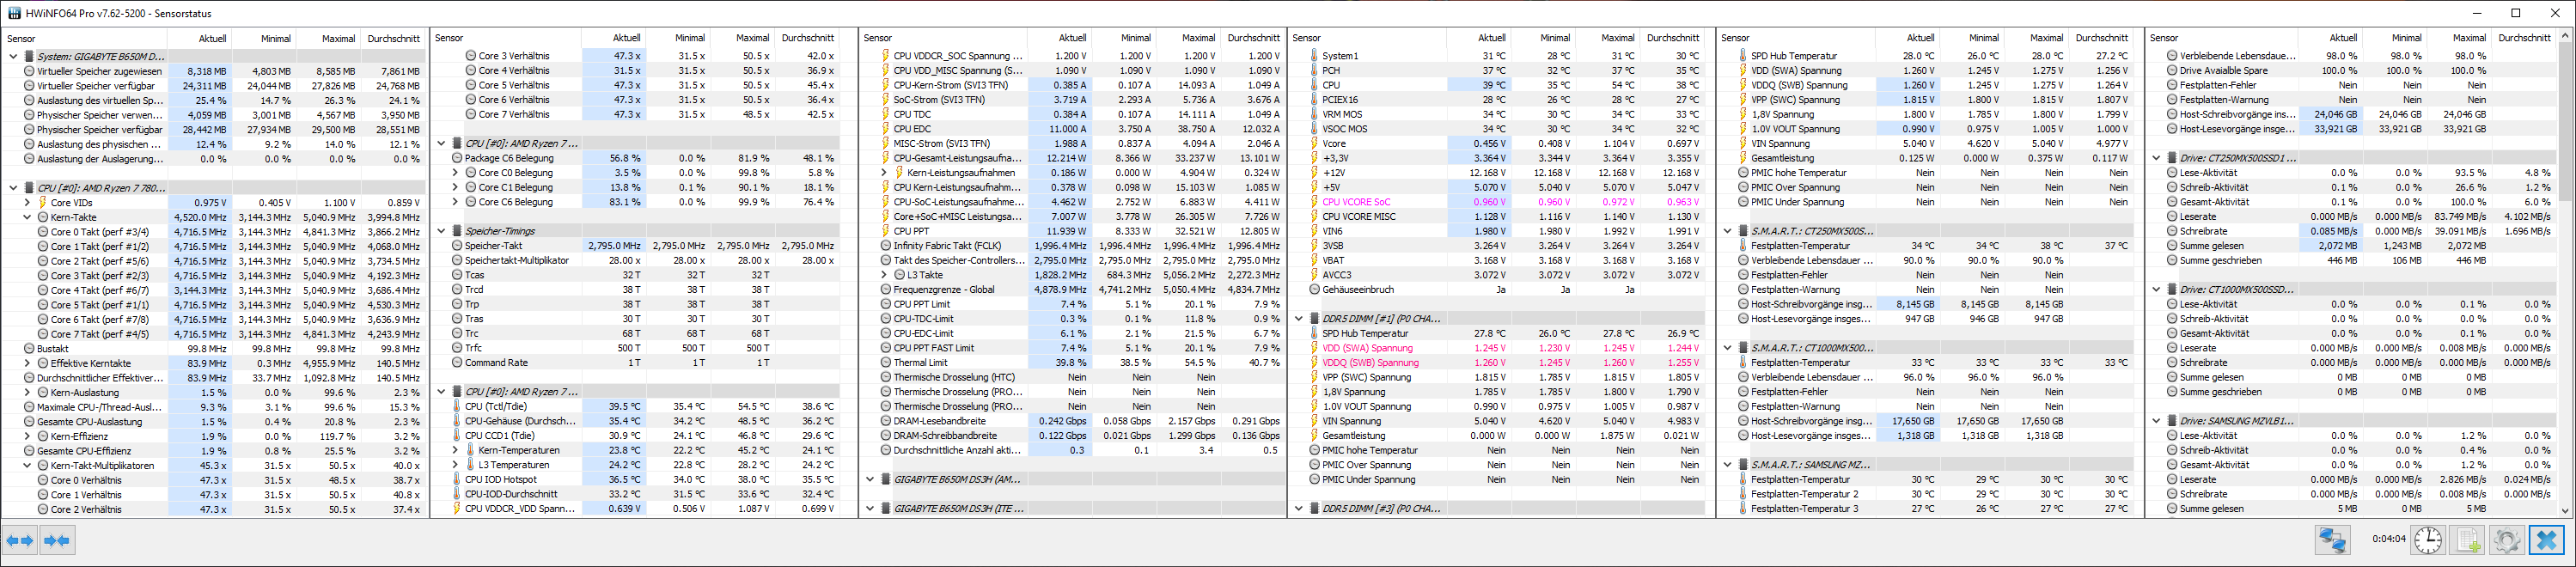Screen dimensions: 2576x567
Task: Click the elapsed time 0:04:04 display
Action: pyautogui.click(x=2388, y=539)
